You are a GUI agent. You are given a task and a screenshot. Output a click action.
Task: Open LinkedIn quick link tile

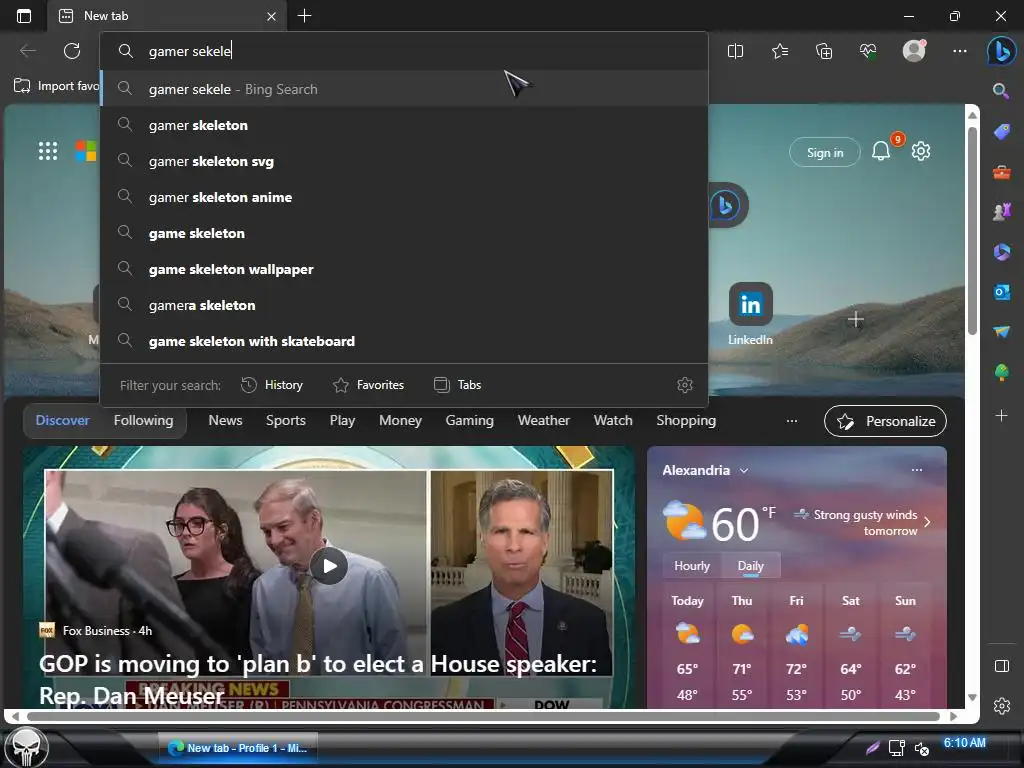(750, 314)
